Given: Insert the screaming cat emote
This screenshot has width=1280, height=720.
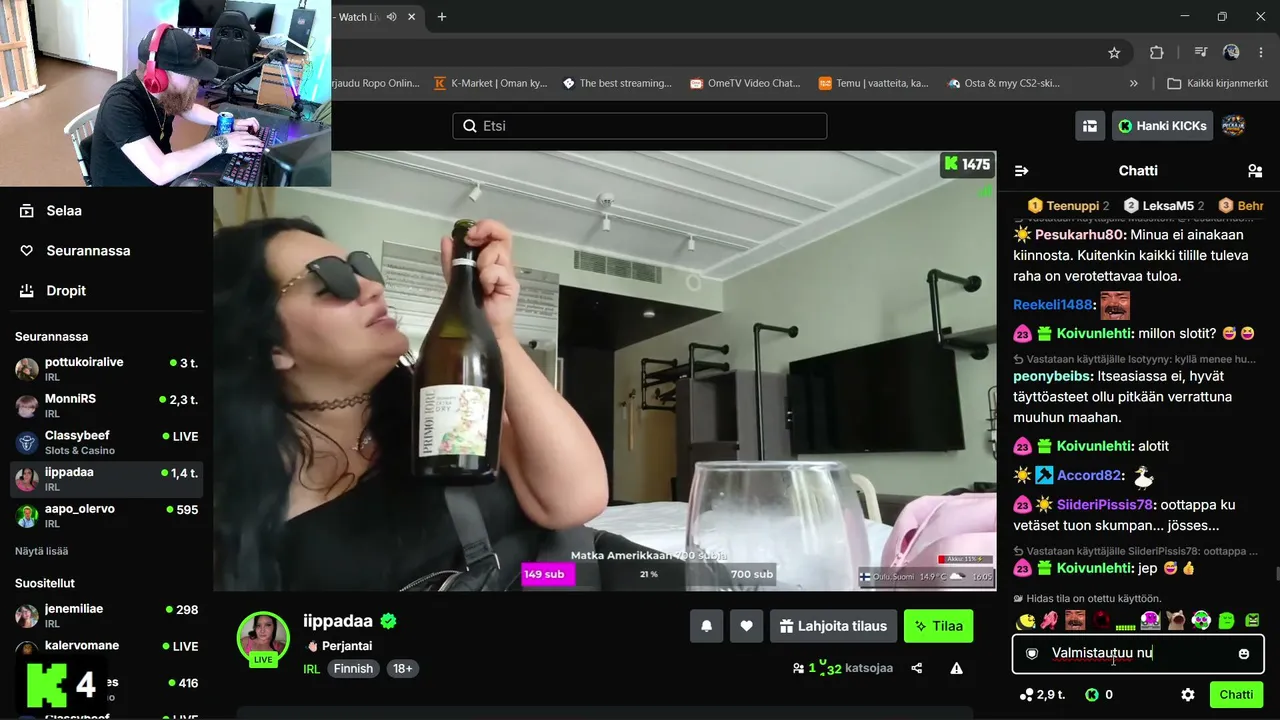Looking at the screenshot, I should 1176,620.
